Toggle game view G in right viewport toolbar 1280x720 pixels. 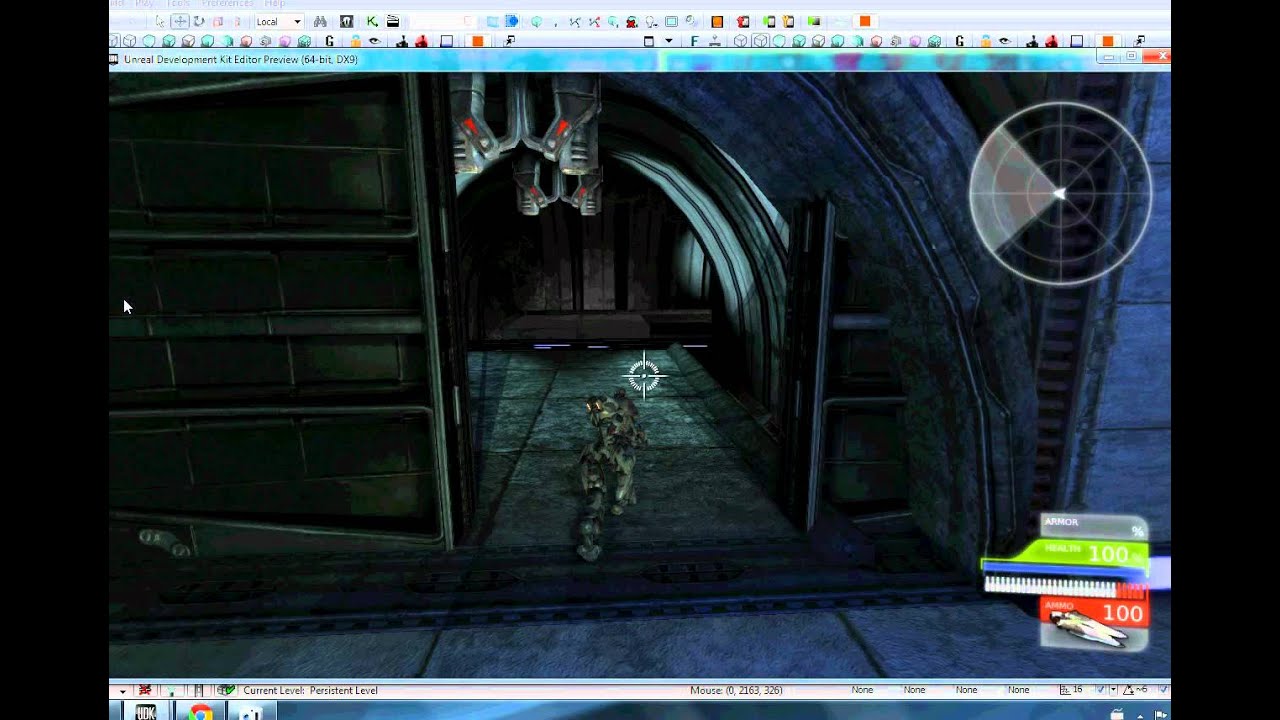click(960, 41)
